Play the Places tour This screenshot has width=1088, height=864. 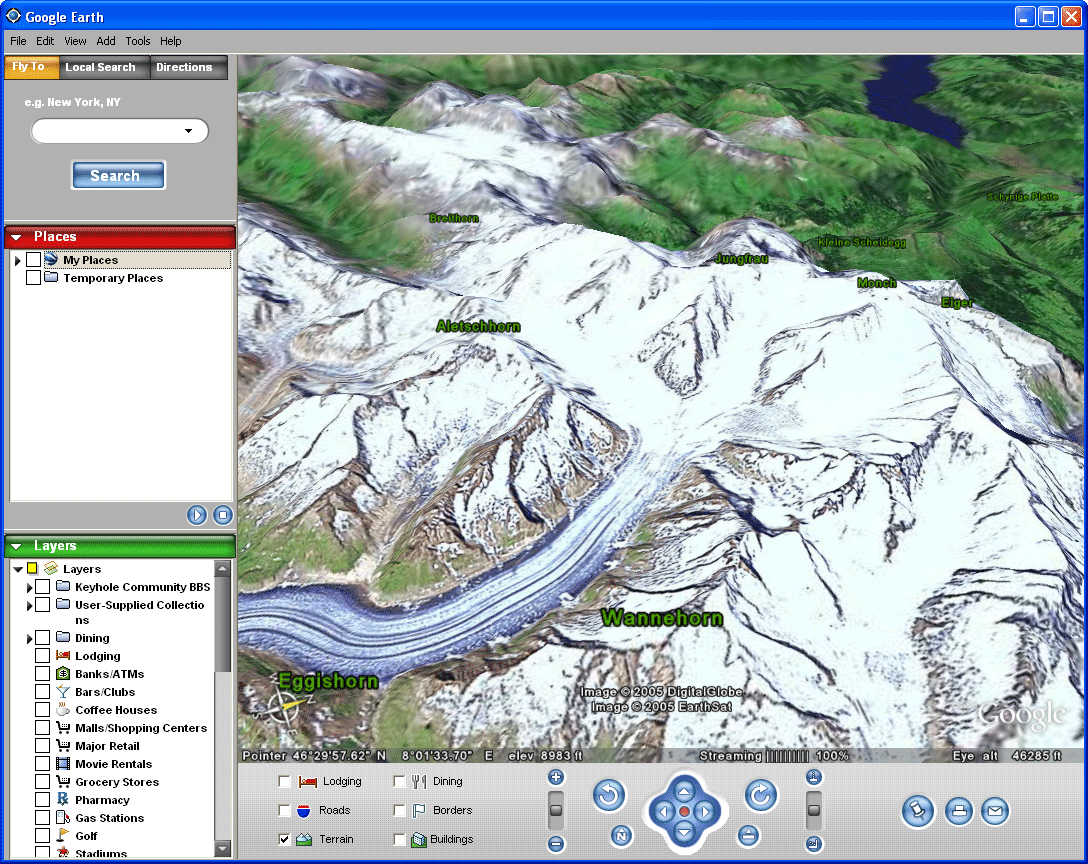click(x=197, y=515)
